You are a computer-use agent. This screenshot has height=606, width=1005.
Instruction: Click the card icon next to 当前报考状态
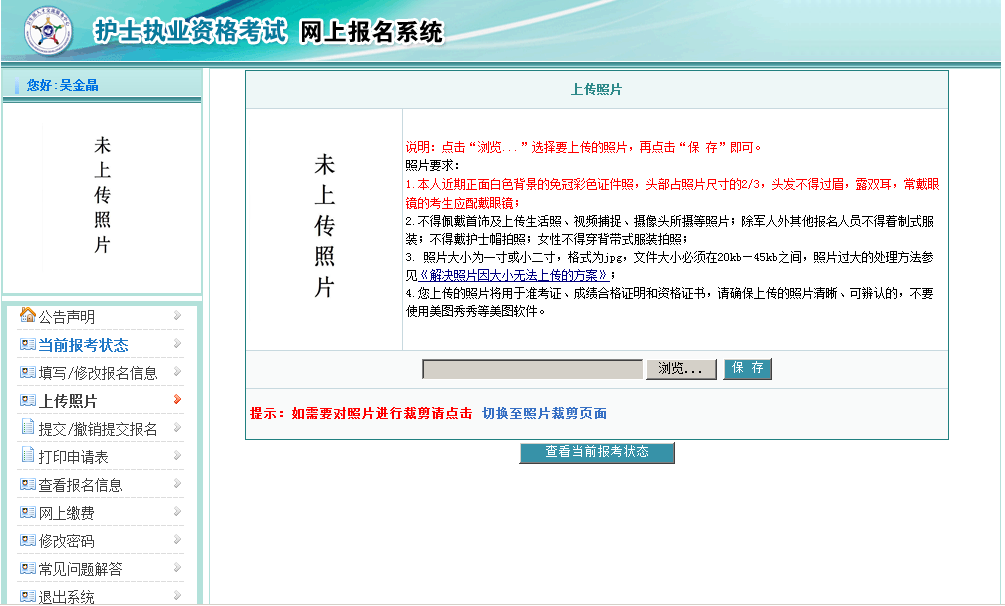coord(27,345)
